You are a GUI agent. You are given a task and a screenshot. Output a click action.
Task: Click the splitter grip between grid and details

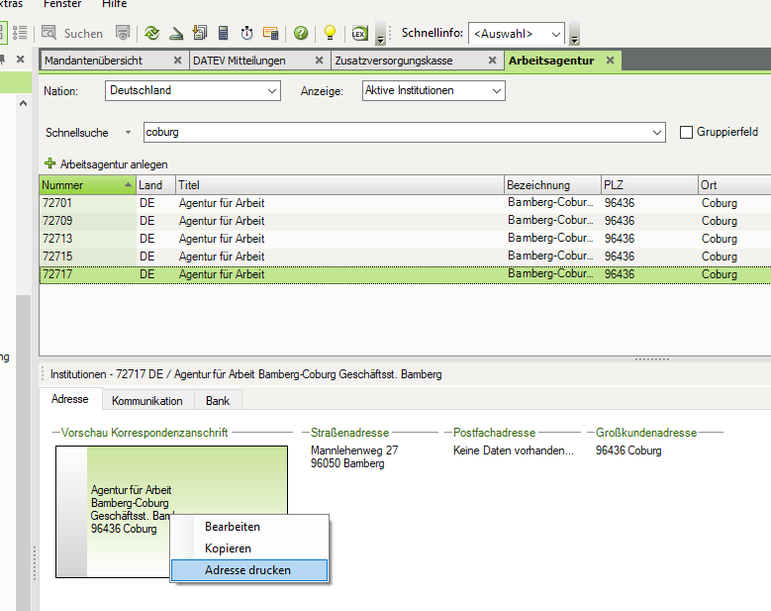click(652, 359)
